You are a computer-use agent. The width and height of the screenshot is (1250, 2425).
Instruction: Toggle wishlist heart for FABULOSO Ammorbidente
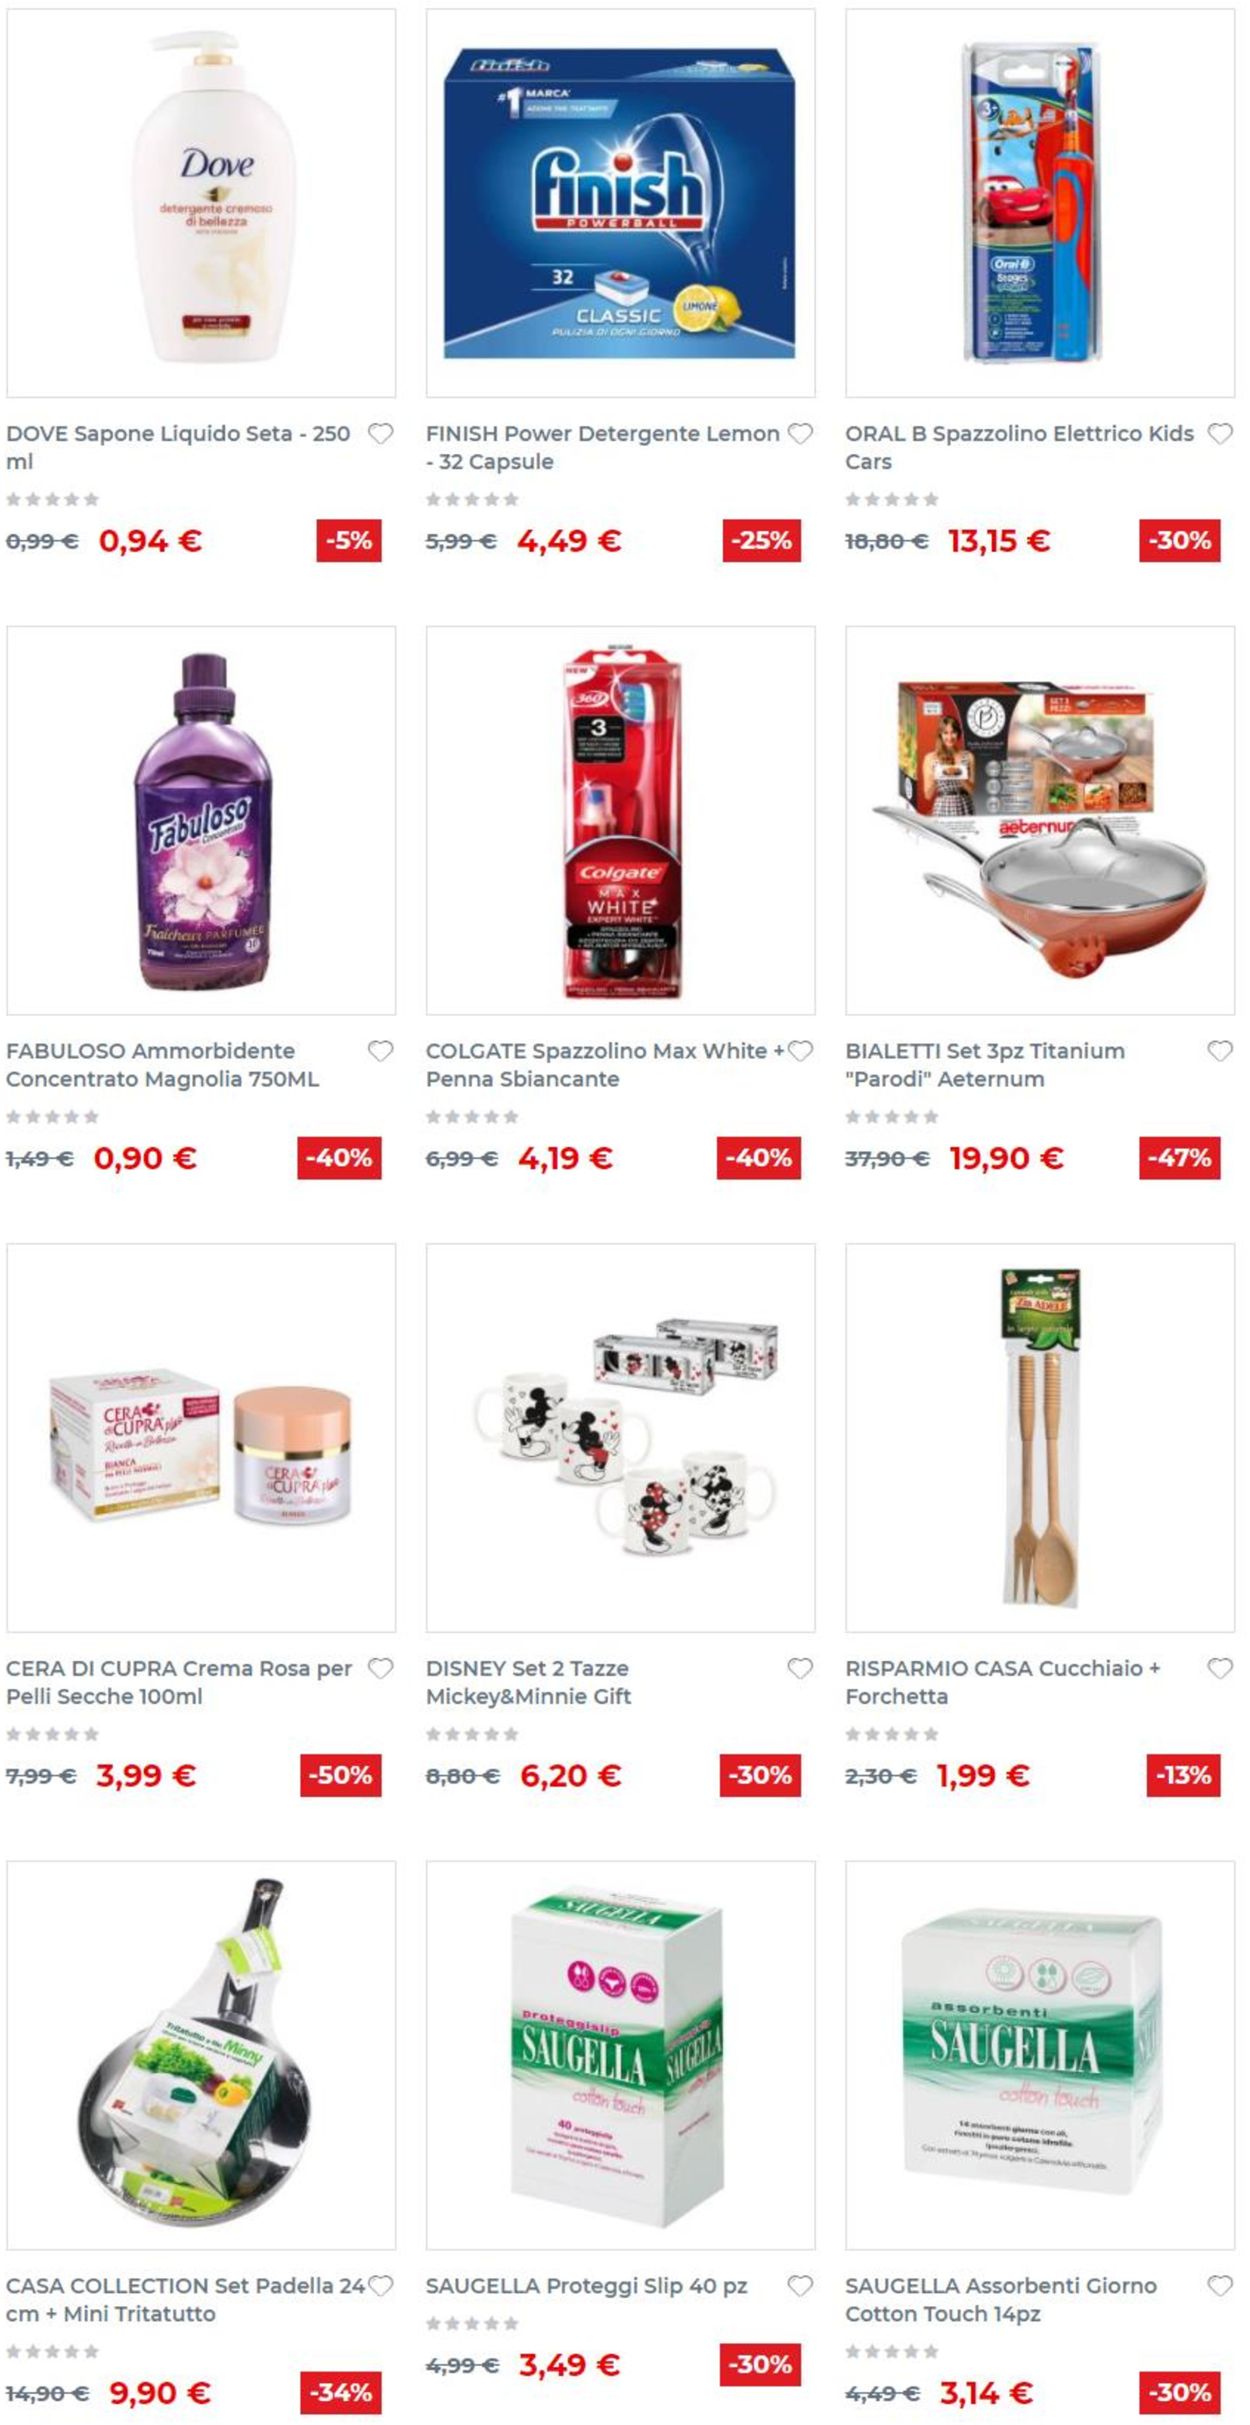(380, 1051)
